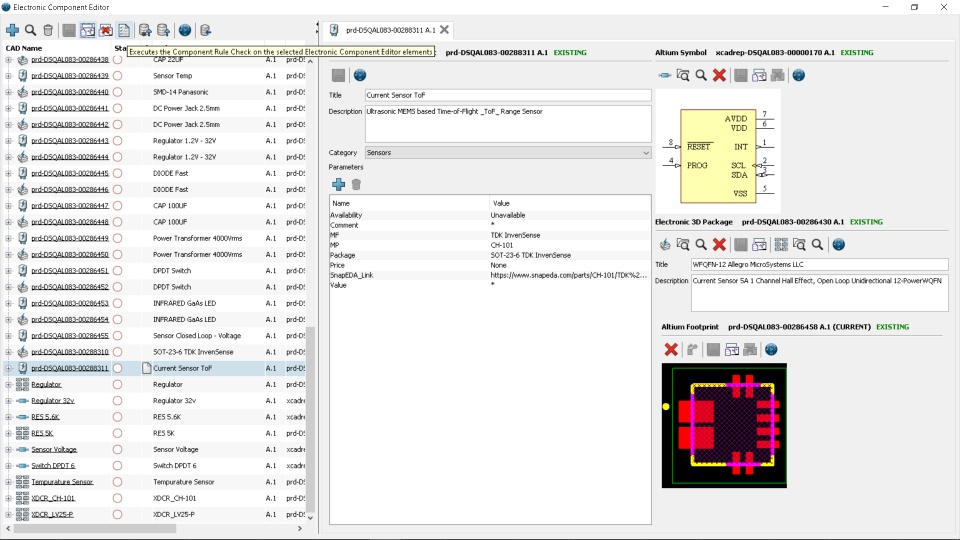
Task: Click the globe icon in Altium Symbol toolbar
Action: pos(799,75)
